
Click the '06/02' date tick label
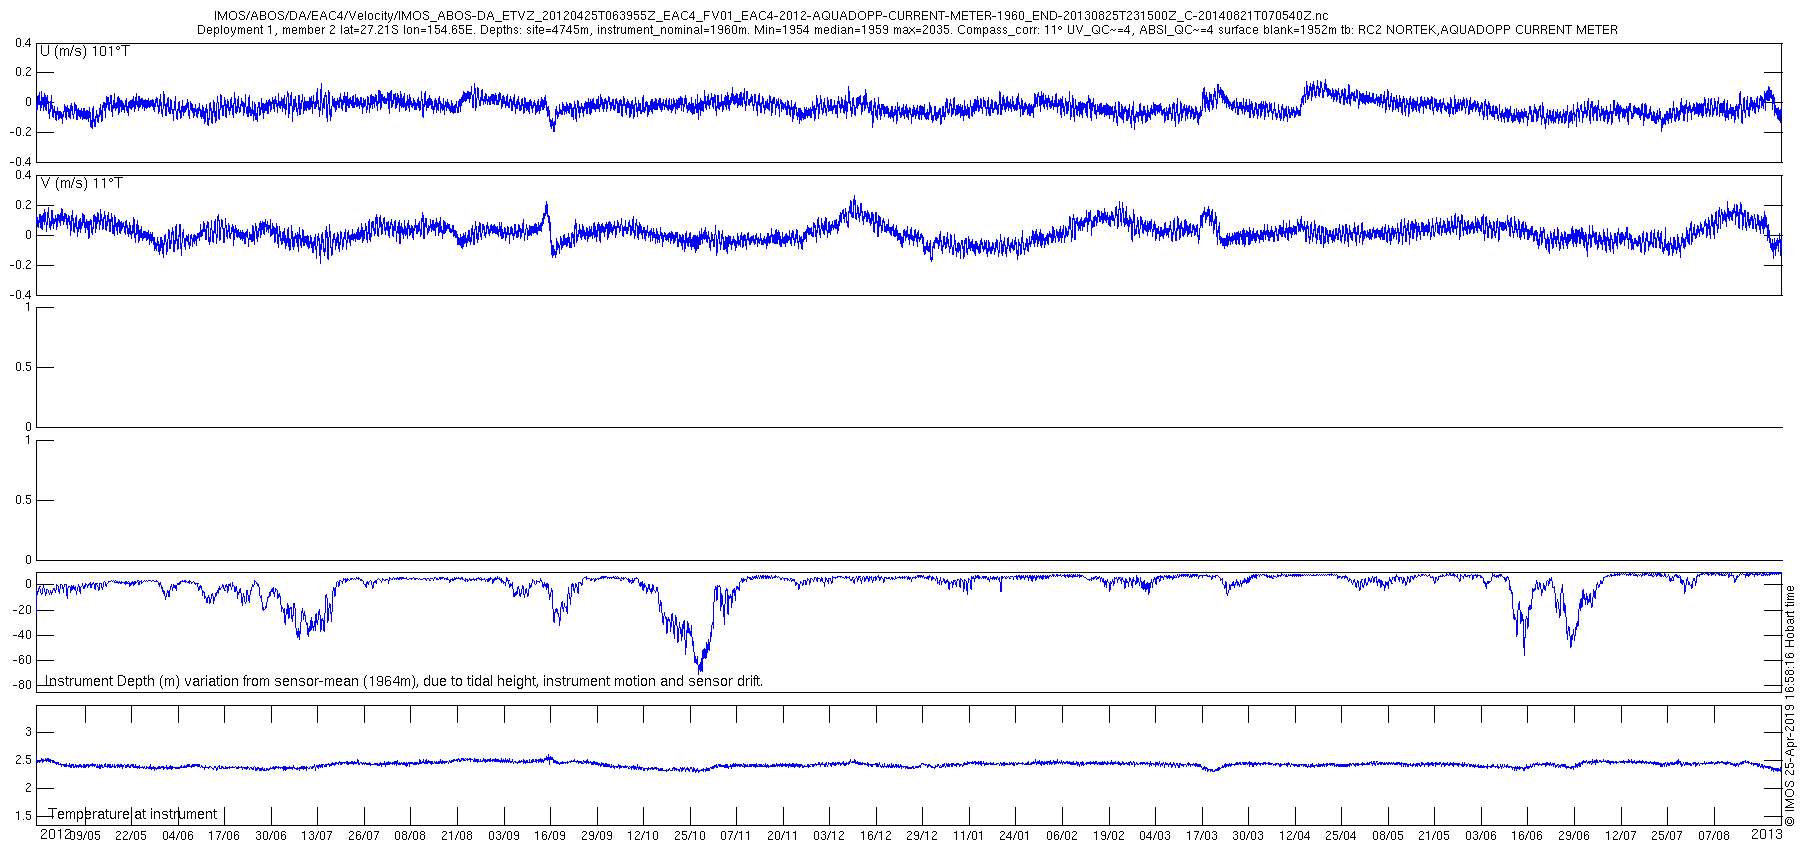point(1062,836)
